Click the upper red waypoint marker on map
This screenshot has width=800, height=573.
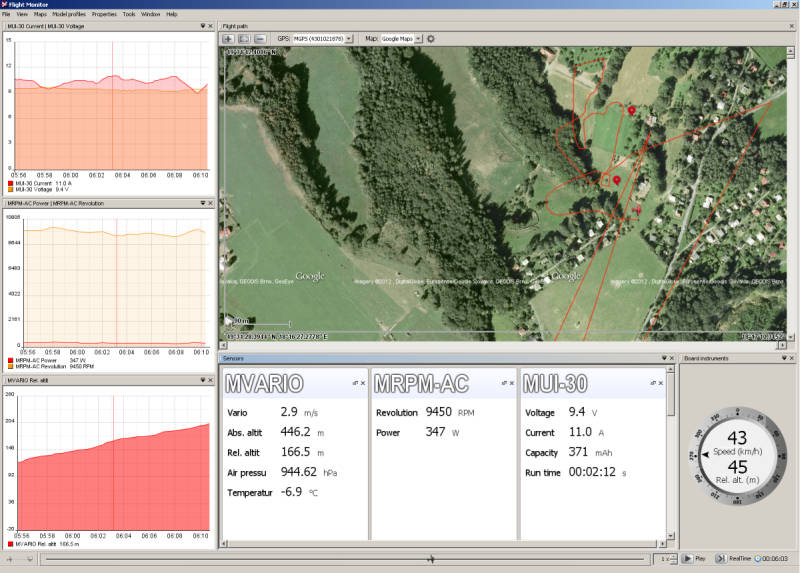click(x=632, y=111)
